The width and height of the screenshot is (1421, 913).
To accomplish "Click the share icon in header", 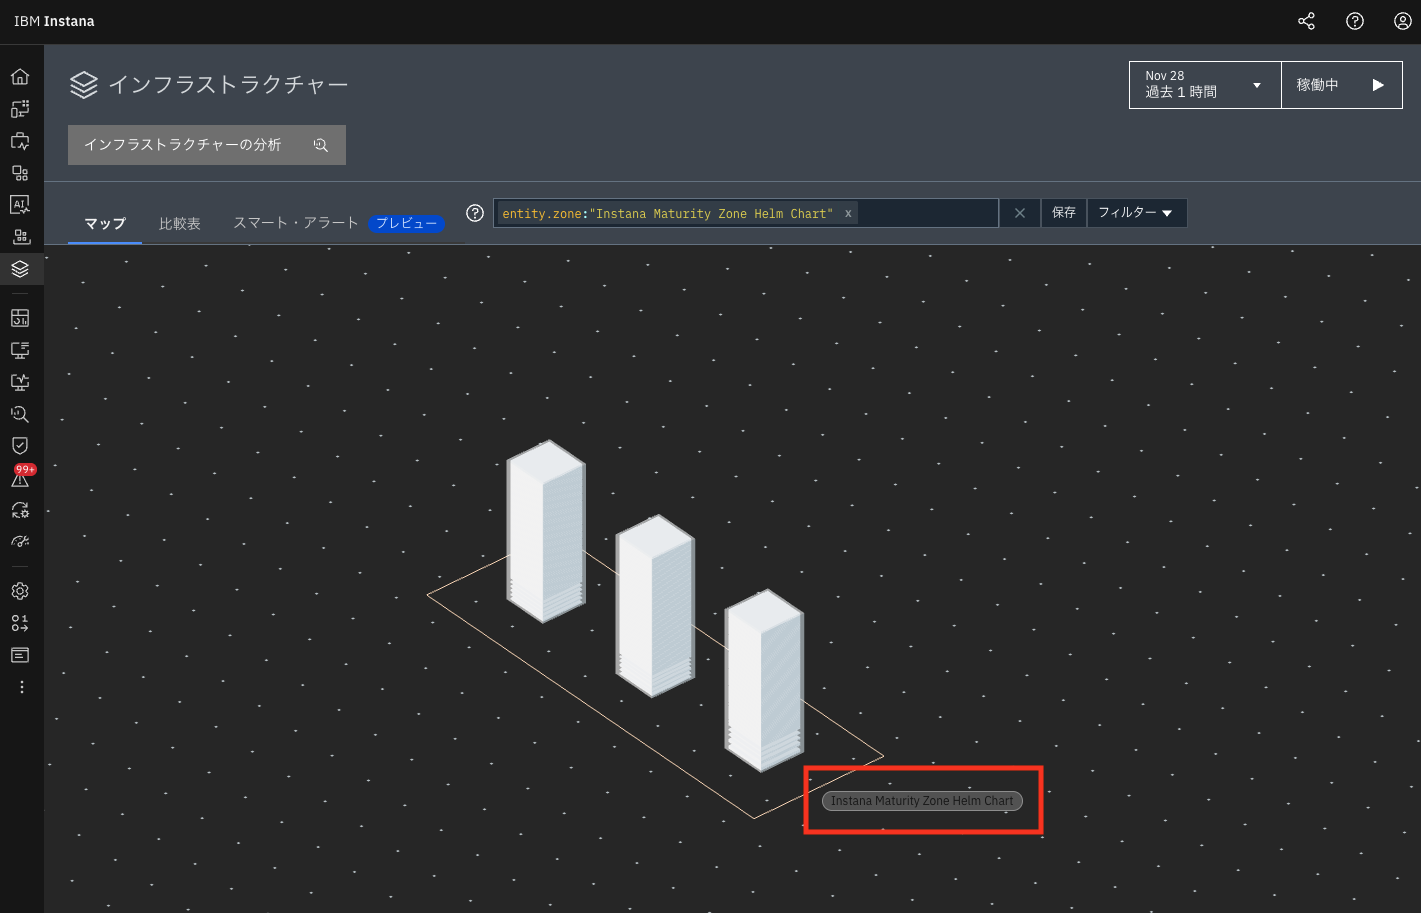I will 1306,21.
